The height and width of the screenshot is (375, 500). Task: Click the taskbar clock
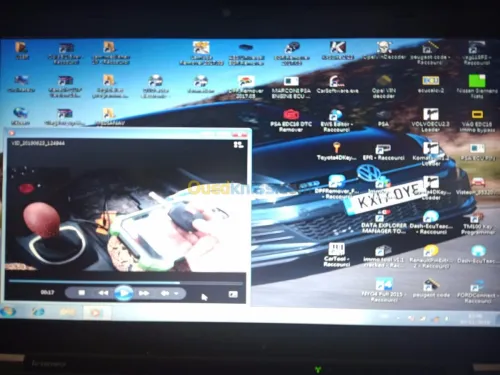click(475, 318)
